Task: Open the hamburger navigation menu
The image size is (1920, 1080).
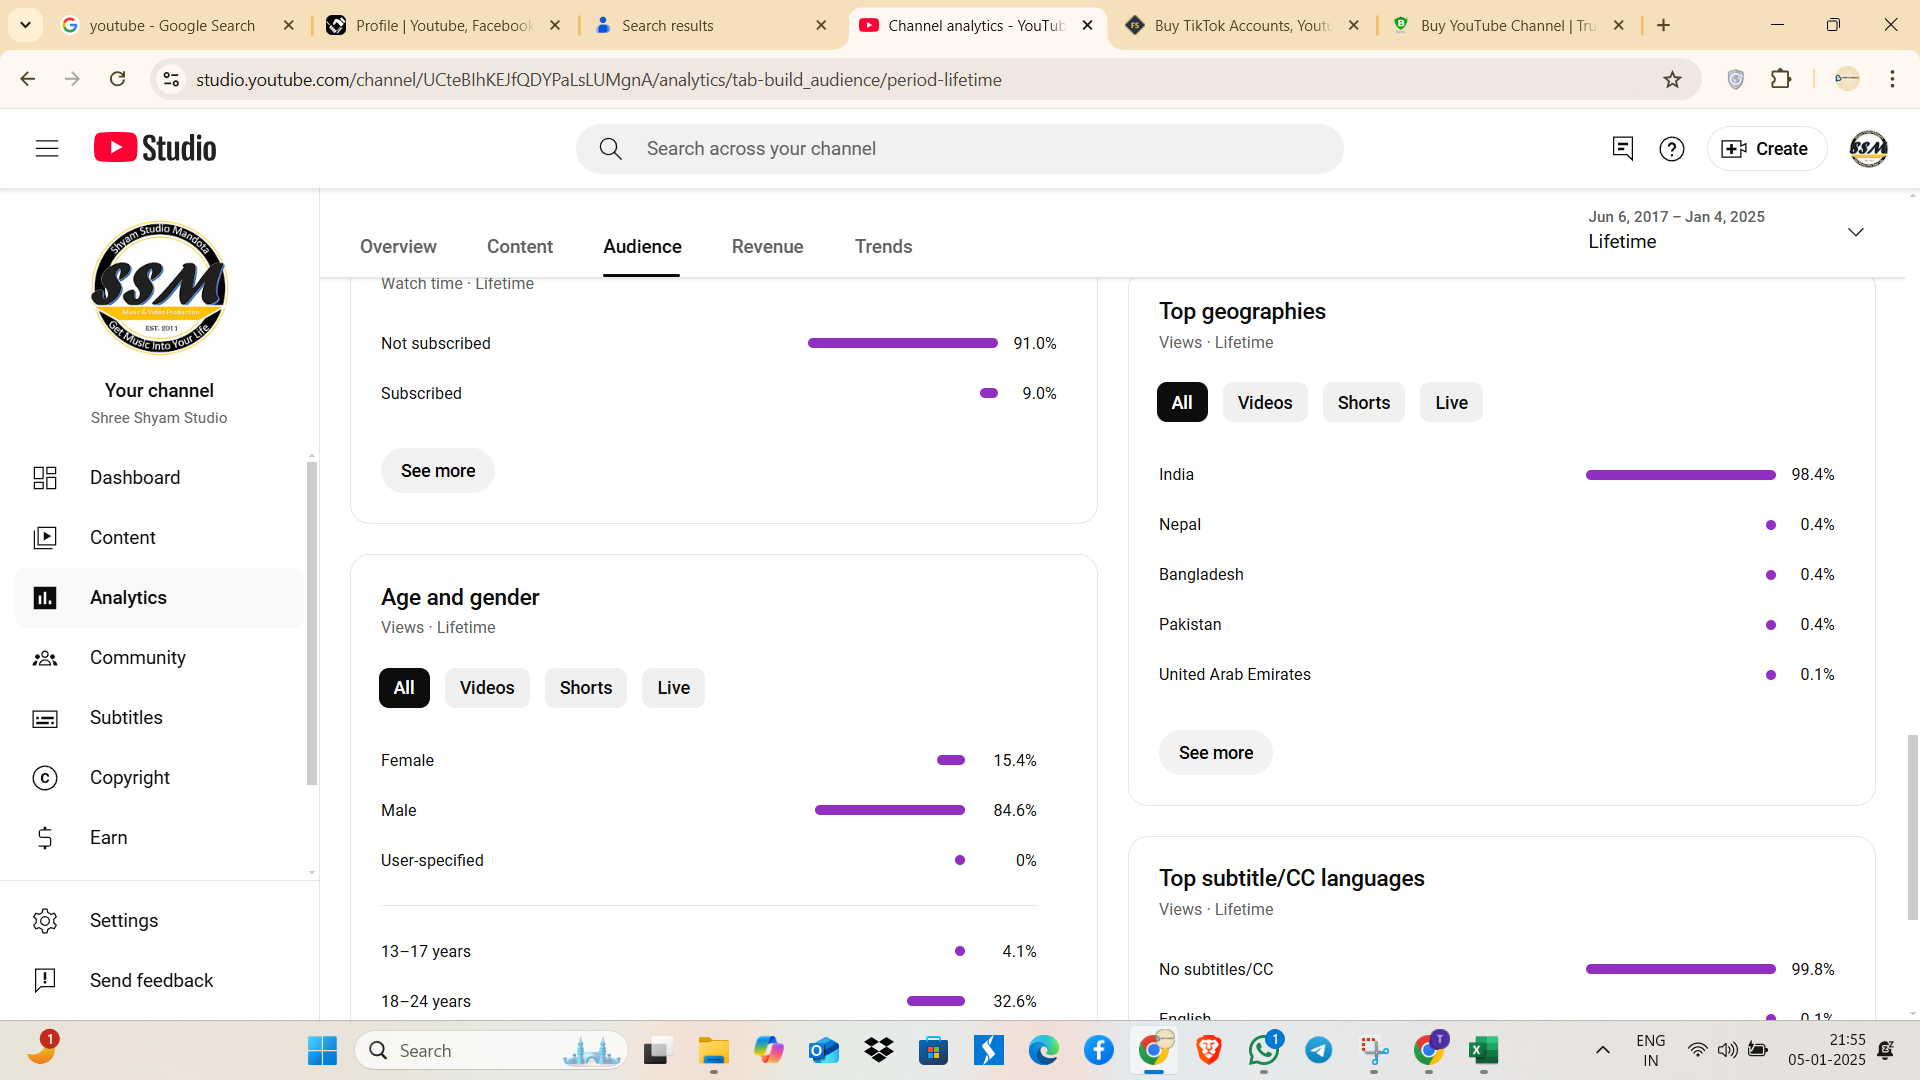Action: (x=47, y=149)
